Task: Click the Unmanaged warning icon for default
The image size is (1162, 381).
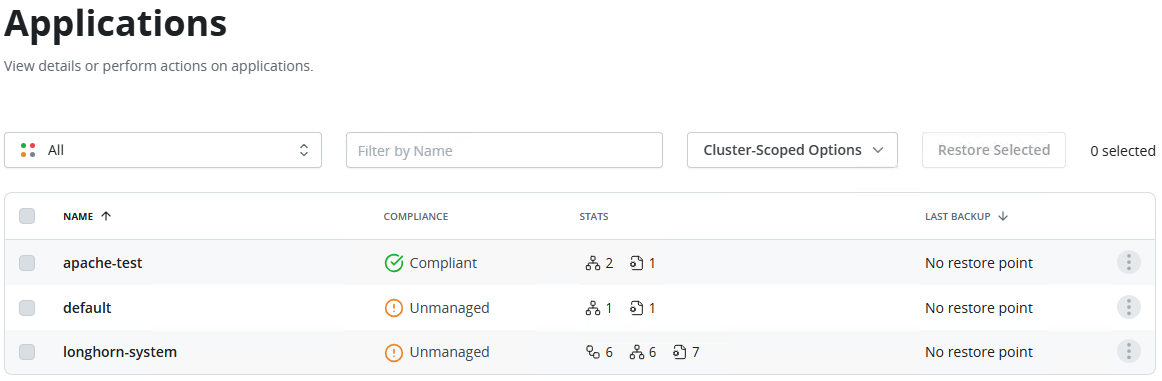Action: [x=394, y=308]
